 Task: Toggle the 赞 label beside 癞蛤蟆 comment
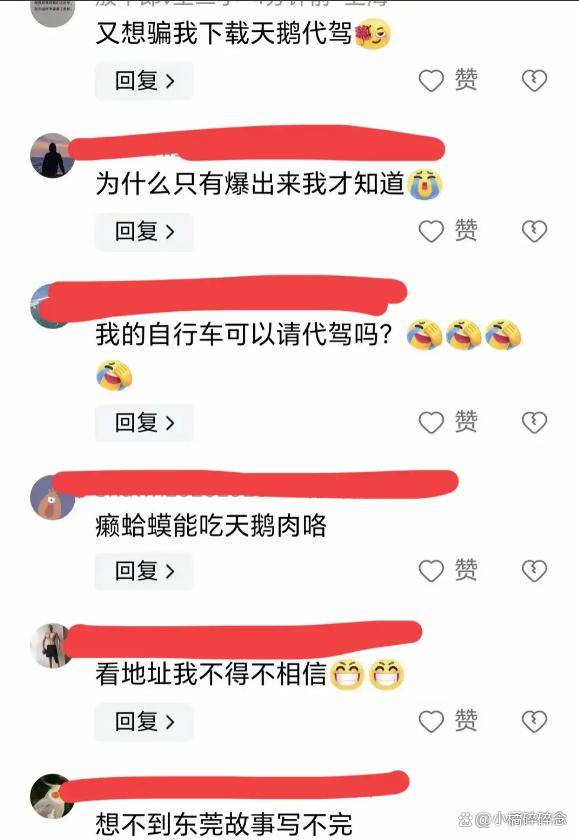[x=466, y=569]
